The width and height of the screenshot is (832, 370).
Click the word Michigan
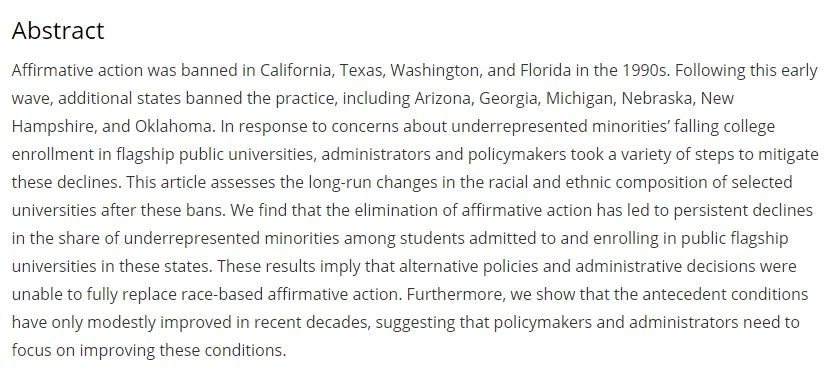point(580,99)
